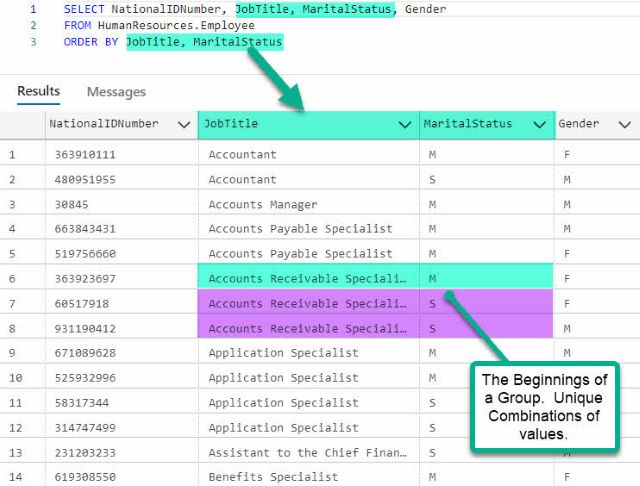Select Accounts Receivable Speciali… in row 6
Image resolution: width=640 pixels, height=486 pixels.
coord(307,279)
